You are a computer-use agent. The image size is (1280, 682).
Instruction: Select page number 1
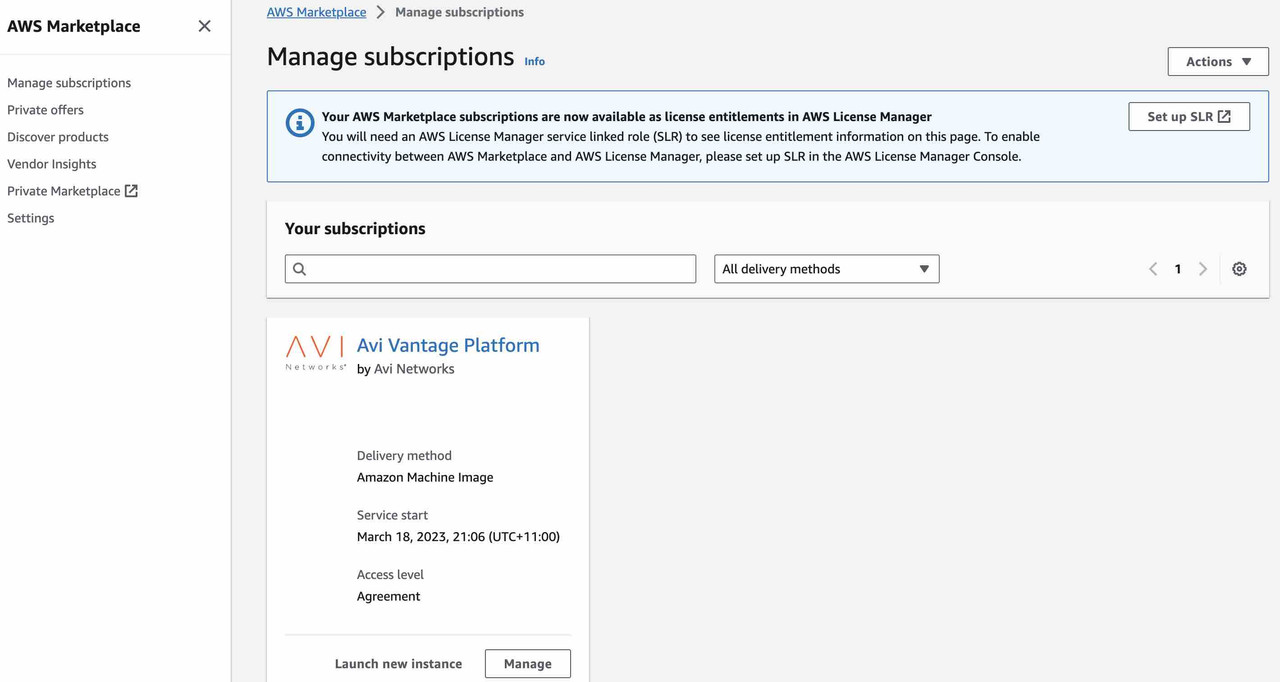click(1178, 269)
